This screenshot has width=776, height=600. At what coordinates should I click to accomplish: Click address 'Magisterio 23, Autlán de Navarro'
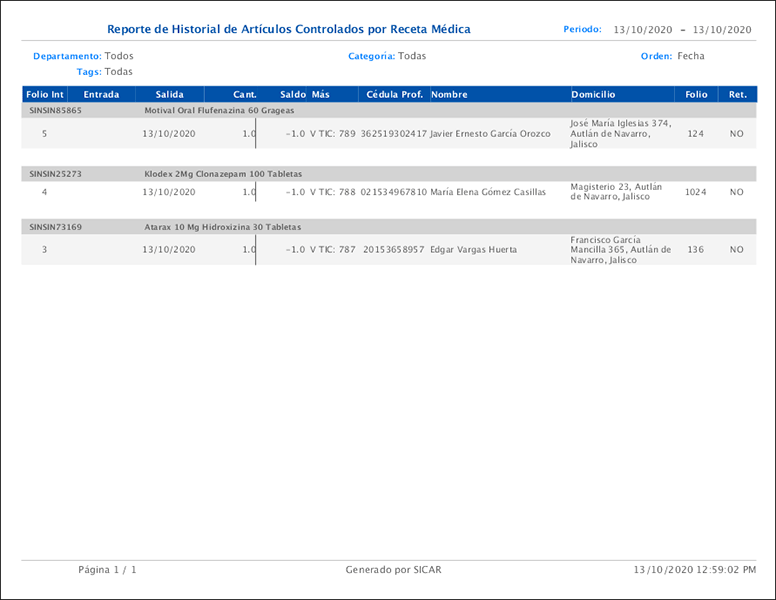click(x=616, y=192)
